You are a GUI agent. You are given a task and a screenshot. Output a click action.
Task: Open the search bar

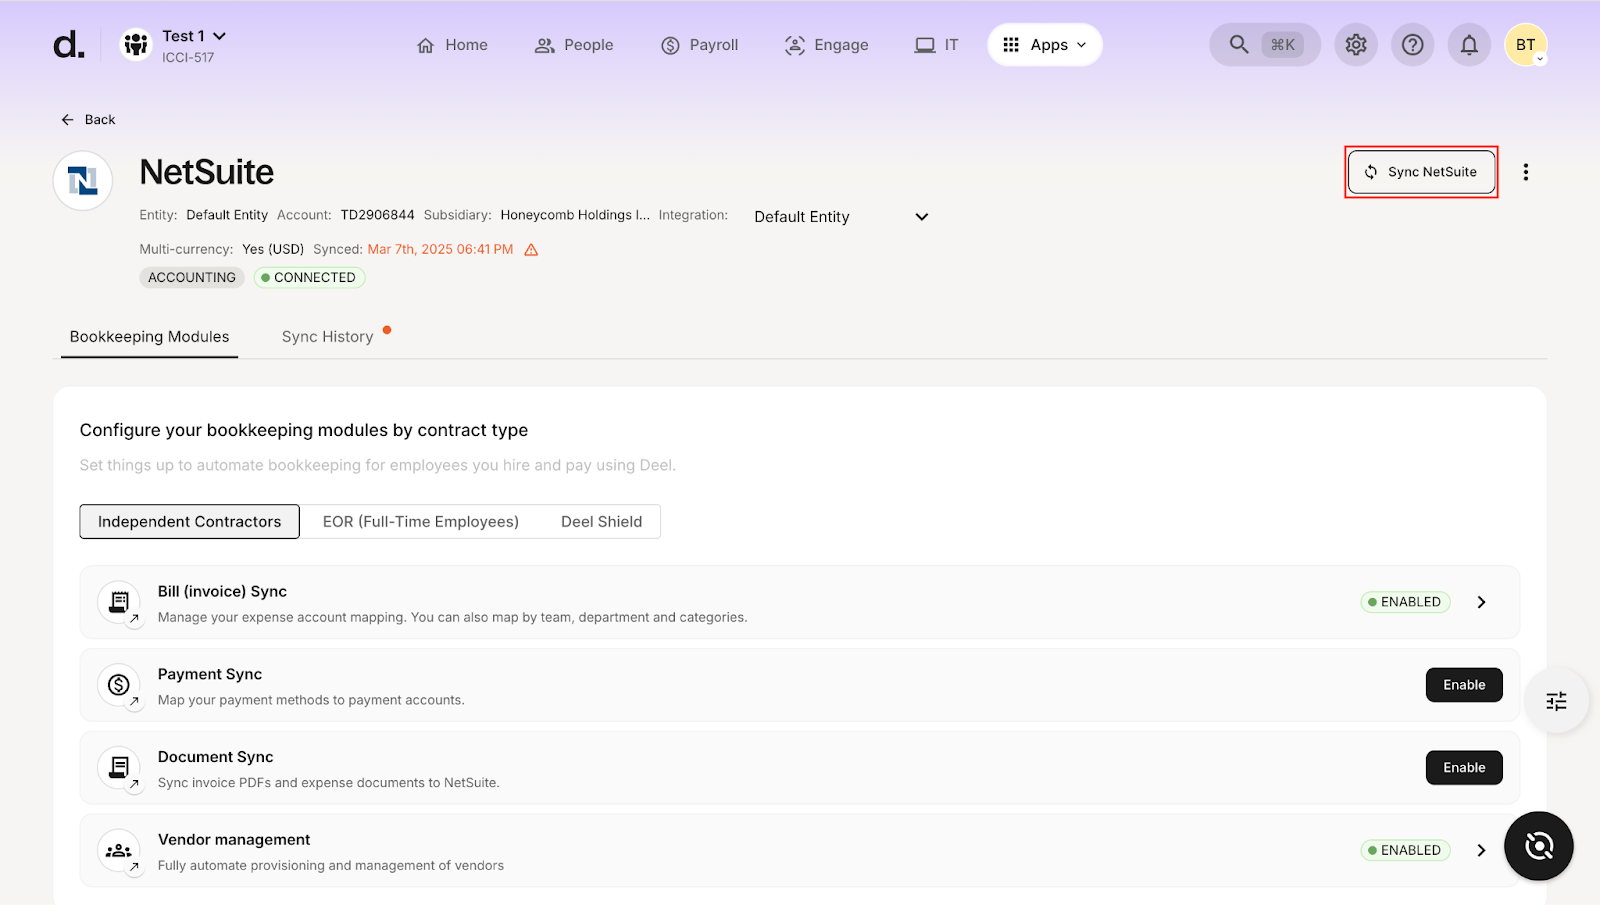click(x=1265, y=45)
